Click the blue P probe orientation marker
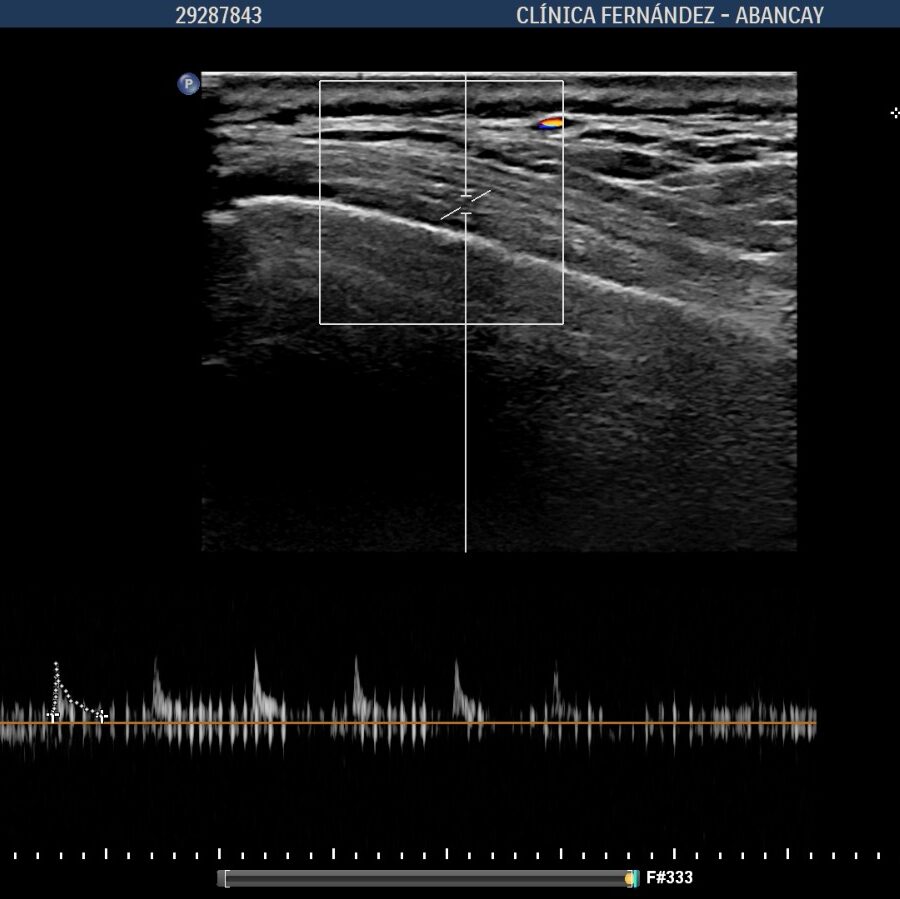Viewport: 900px width, 899px height. coord(188,85)
